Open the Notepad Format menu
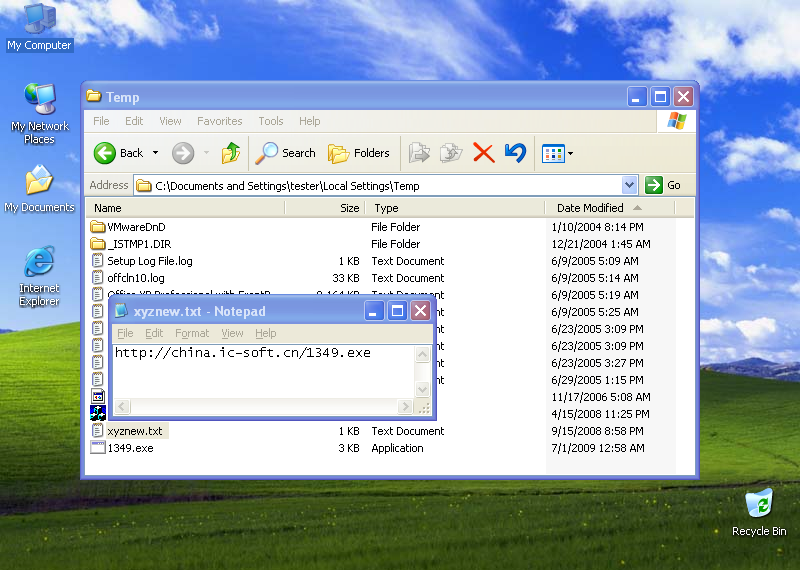Viewport: 800px width, 570px height. point(192,333)
